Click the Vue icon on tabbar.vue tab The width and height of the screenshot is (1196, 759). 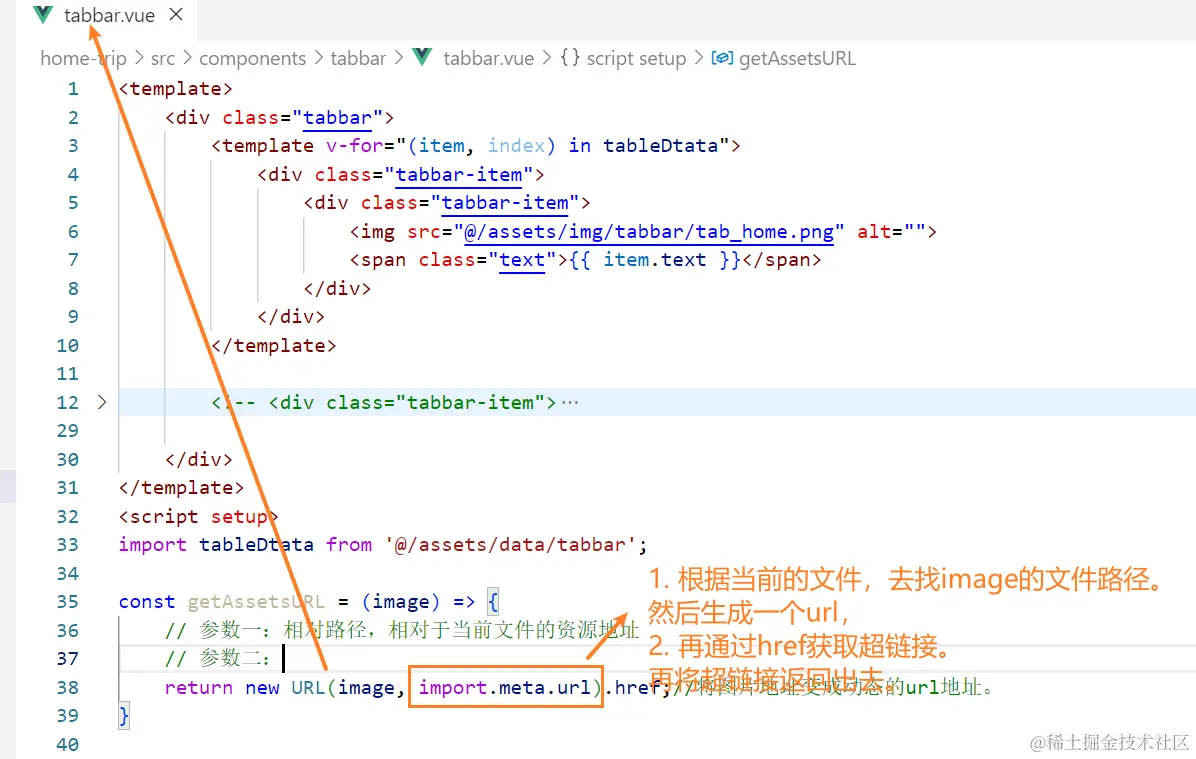point(43,14)
